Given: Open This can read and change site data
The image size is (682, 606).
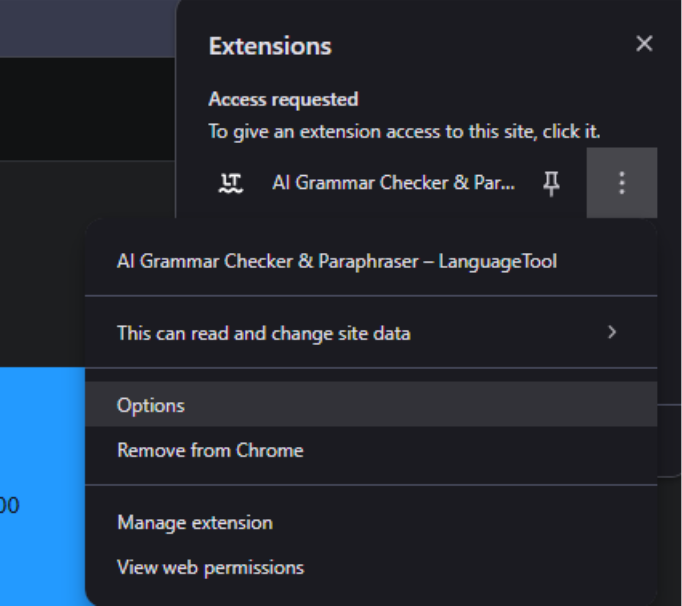Looking at the screenshot, I should click(x=371, y=333).
